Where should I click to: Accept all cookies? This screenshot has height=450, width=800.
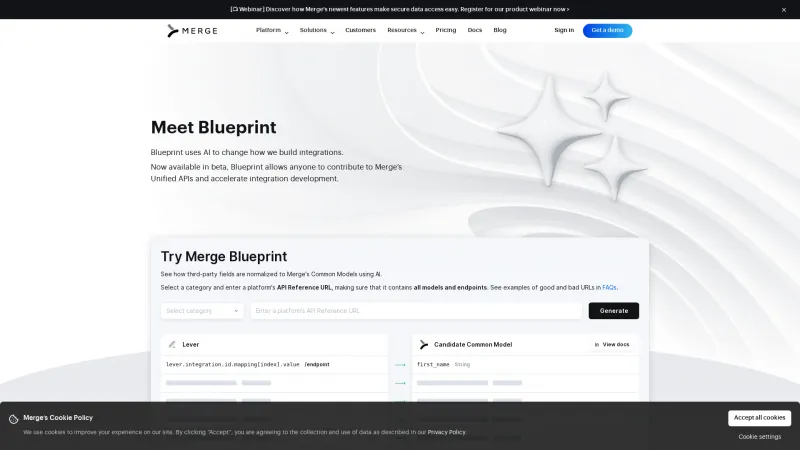(759, 418)
